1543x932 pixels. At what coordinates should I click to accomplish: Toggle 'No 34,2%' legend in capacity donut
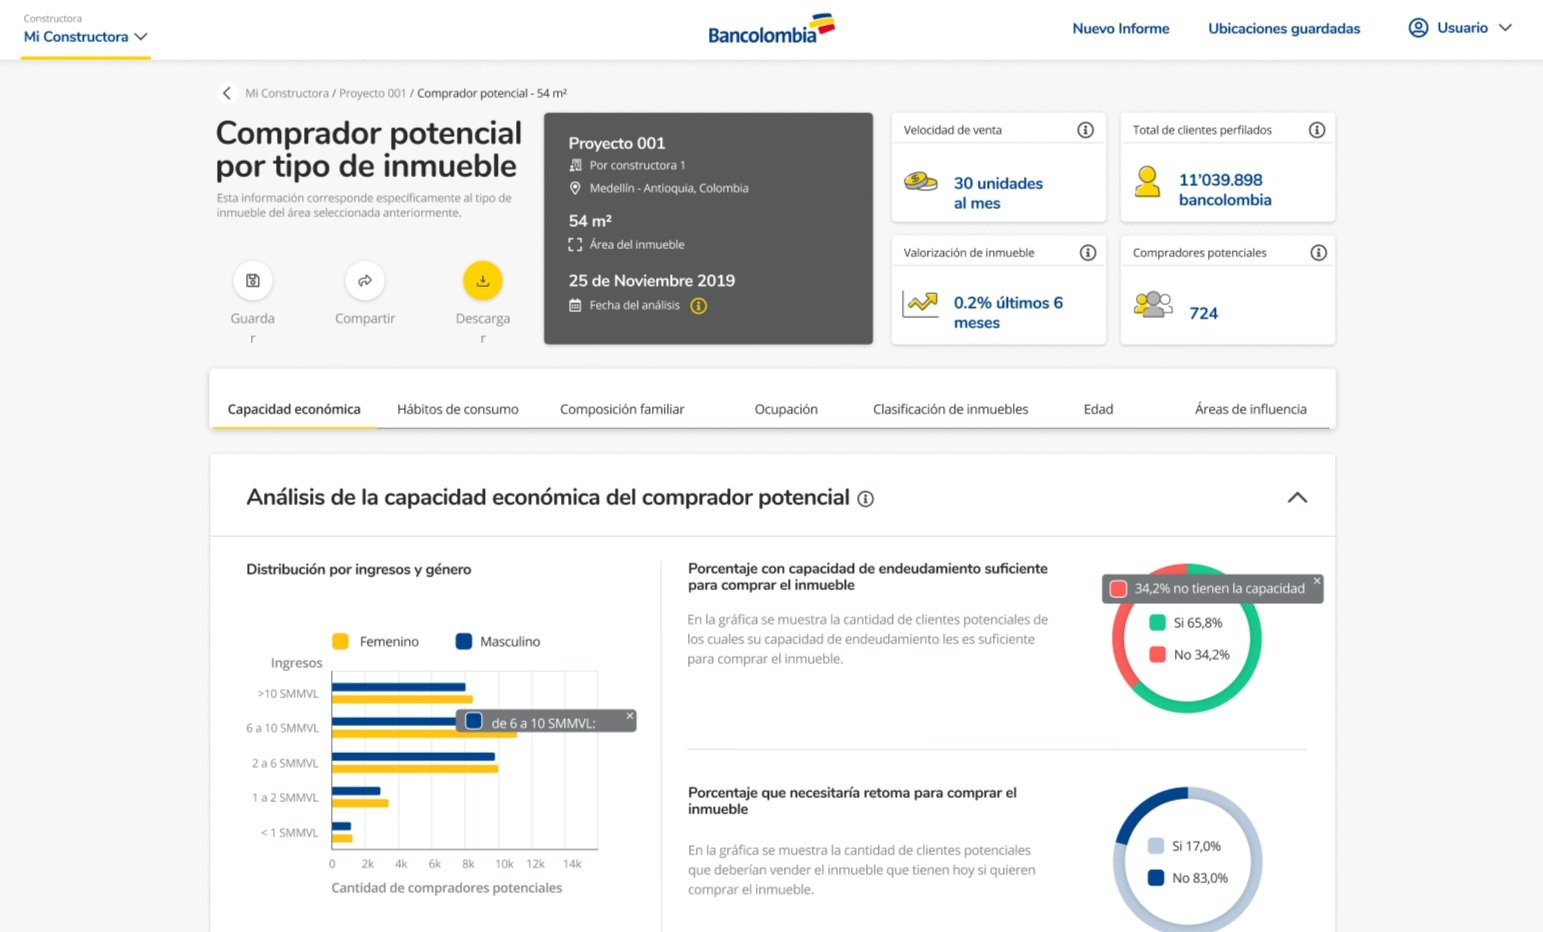[1190, 655]
